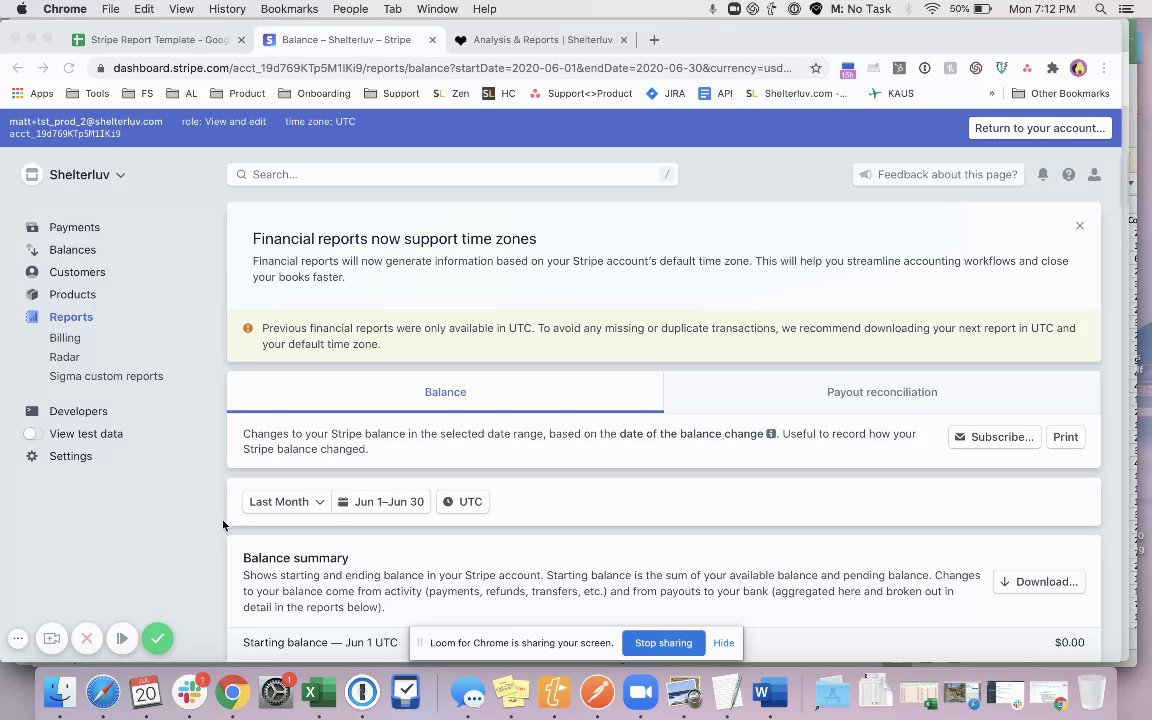Dismiss the time zones announcement banner
The image size is (1152, 720).
tap(1079, 226)
